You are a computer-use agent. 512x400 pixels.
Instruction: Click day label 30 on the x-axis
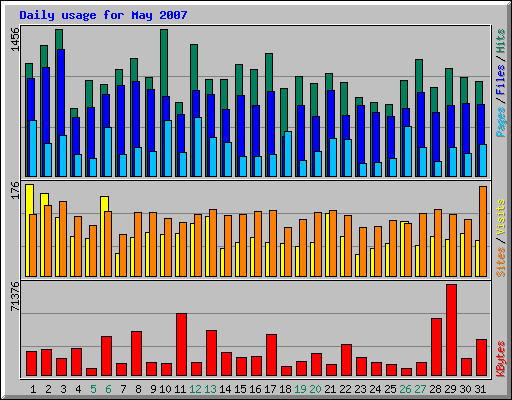[465, 389]
